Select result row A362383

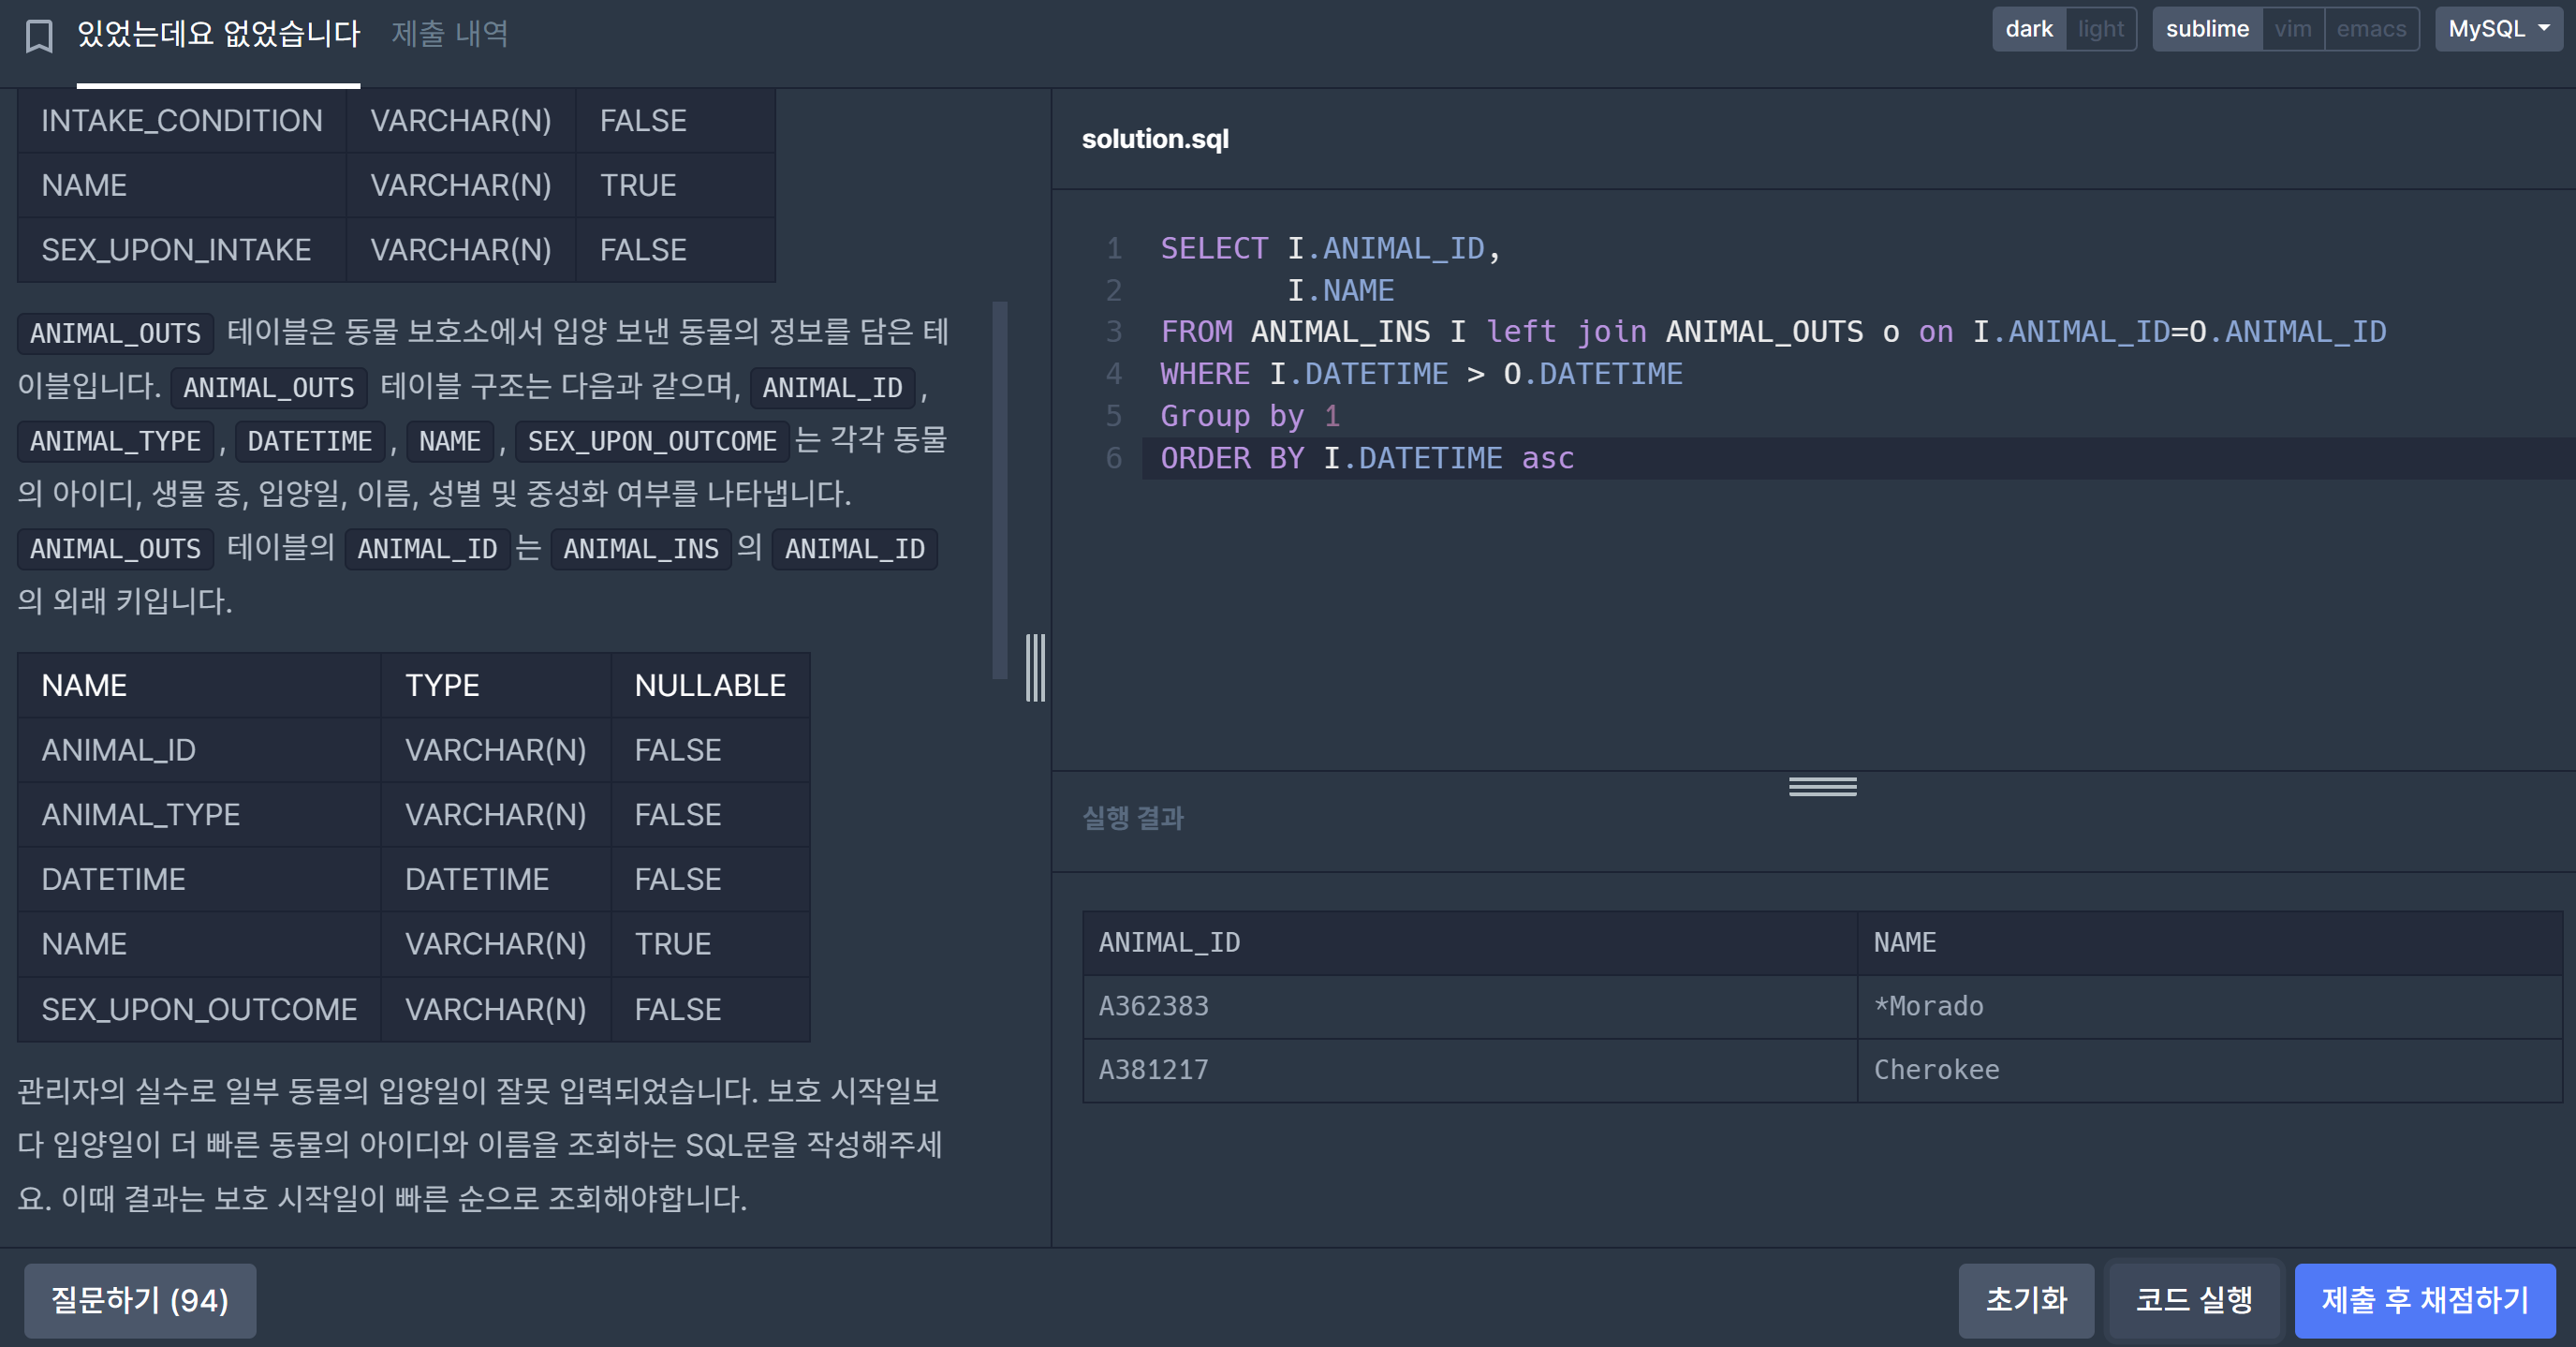pos(1153,1006)
